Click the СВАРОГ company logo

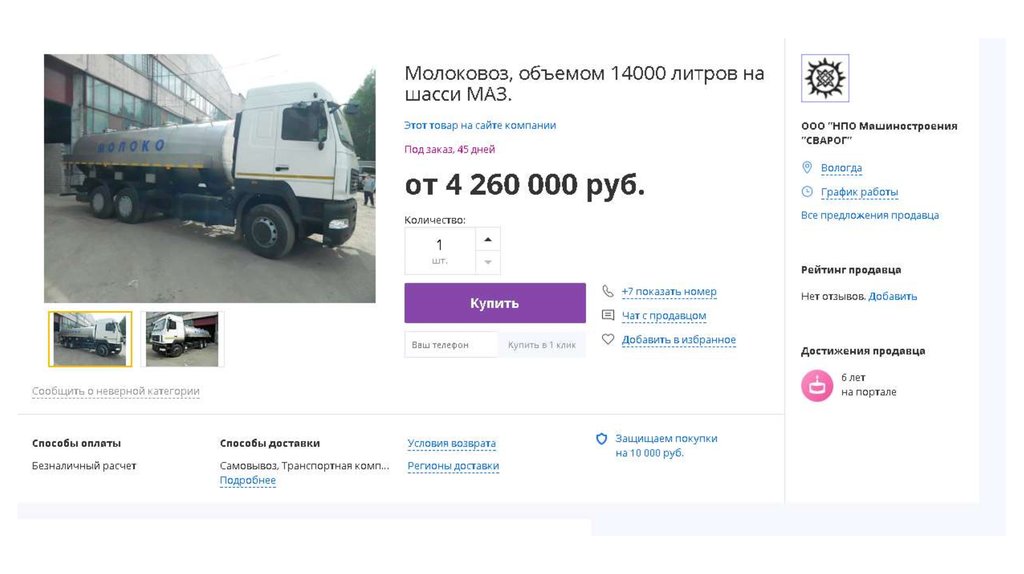click(825, 78)
